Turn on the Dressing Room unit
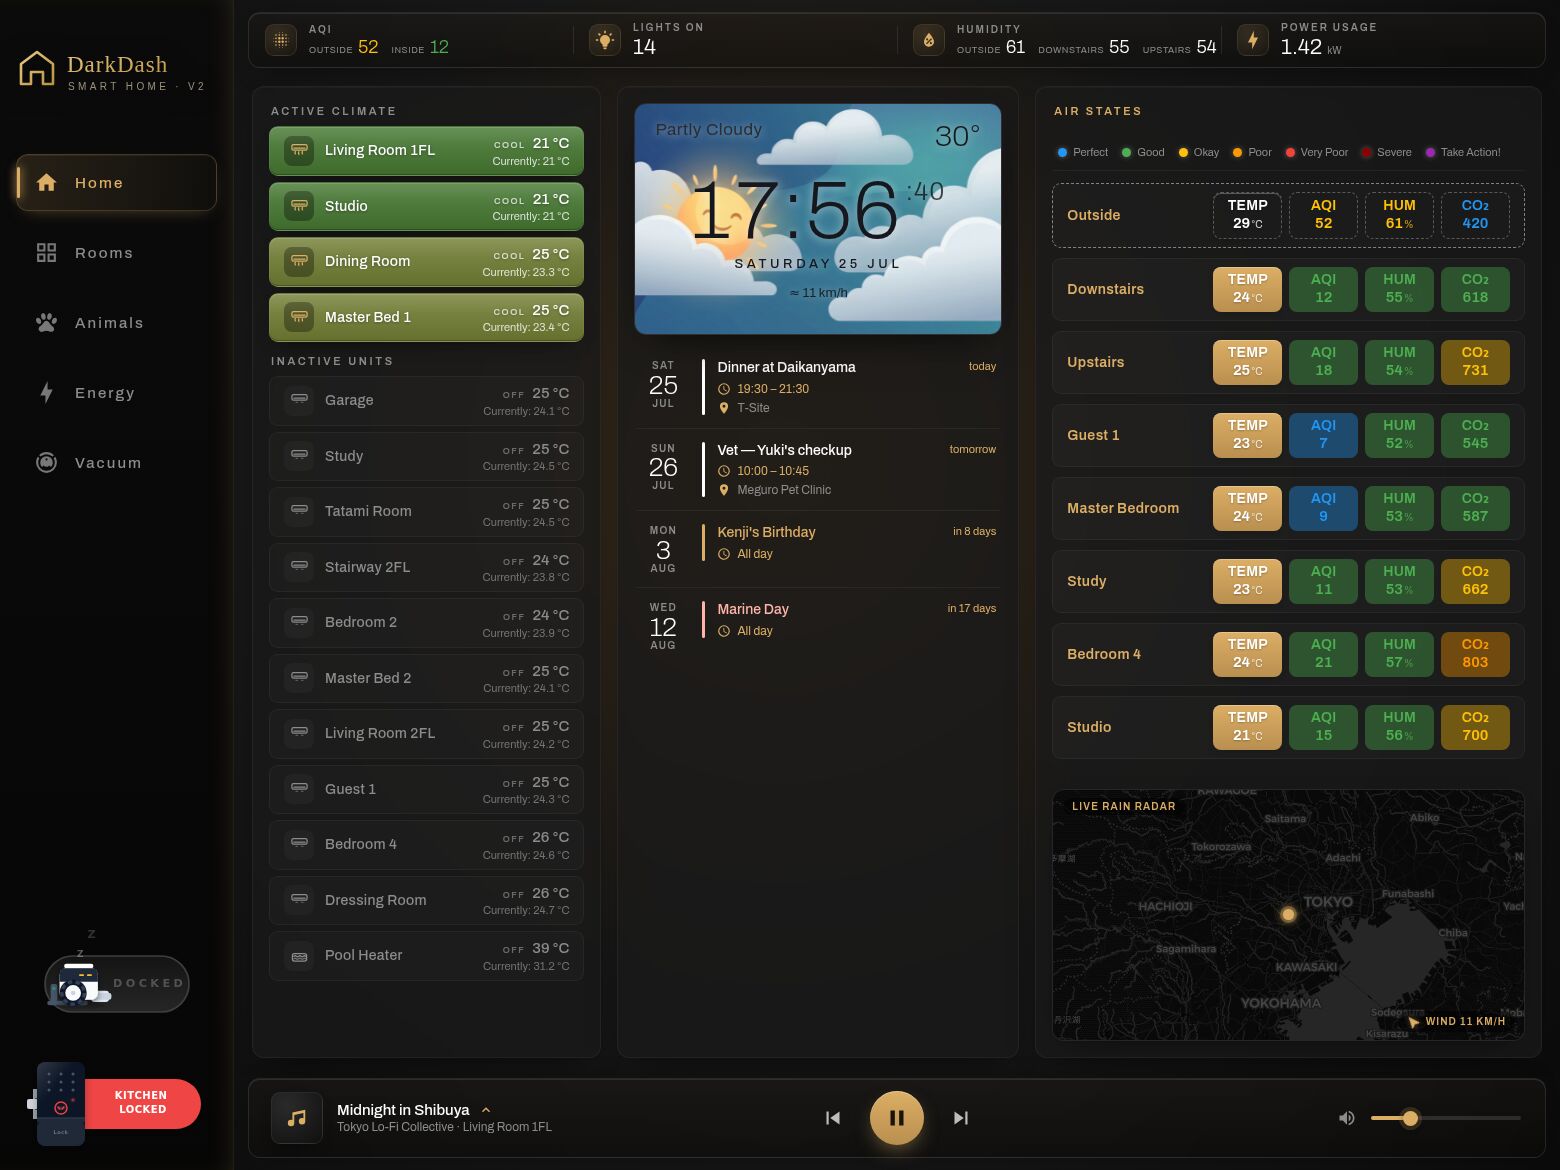Image resolution: width=1560 pixels, height=1170 pixels. (x=426, y=900)
